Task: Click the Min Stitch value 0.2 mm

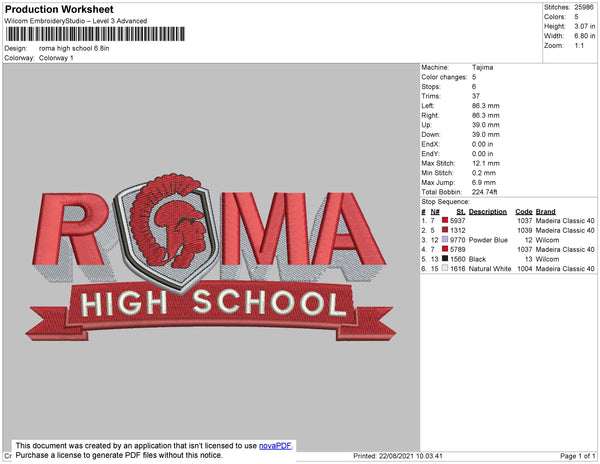Action: pos(484,173)
